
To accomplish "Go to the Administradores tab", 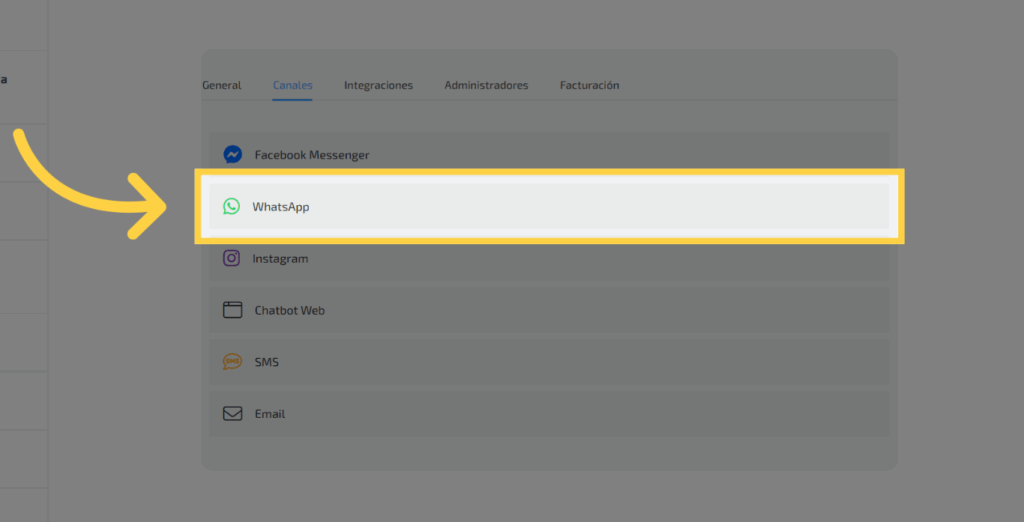I will [486, 86].
